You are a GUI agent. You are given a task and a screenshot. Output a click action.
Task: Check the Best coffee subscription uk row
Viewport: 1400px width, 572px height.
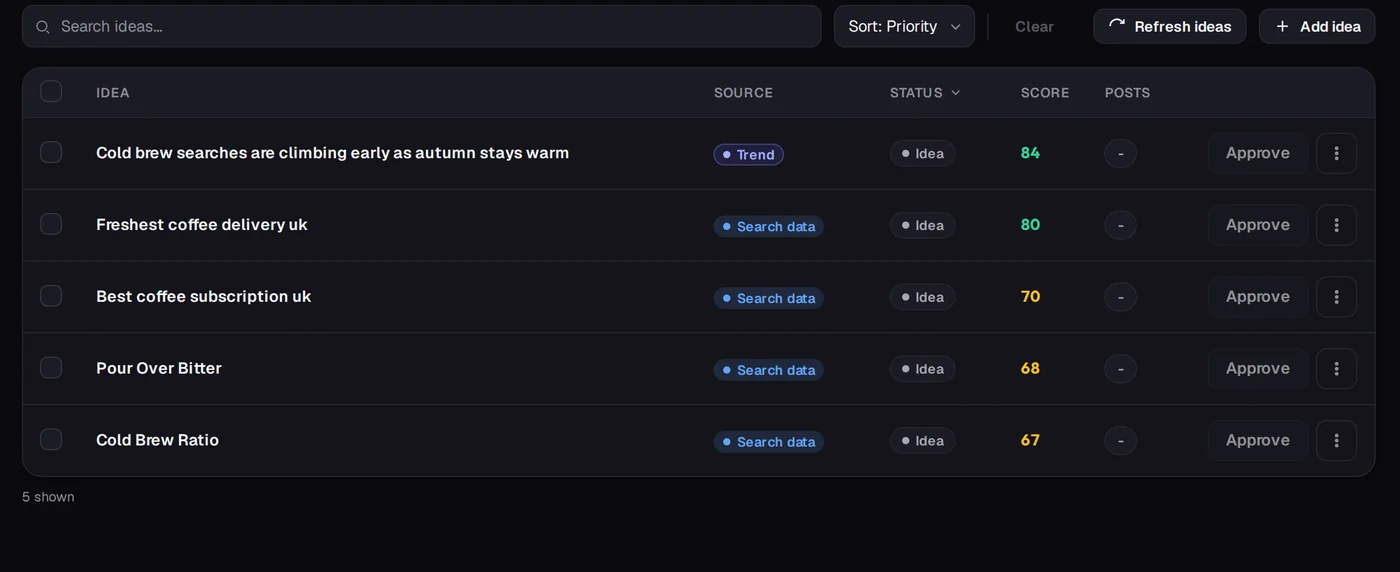click(x=51, y=296)
